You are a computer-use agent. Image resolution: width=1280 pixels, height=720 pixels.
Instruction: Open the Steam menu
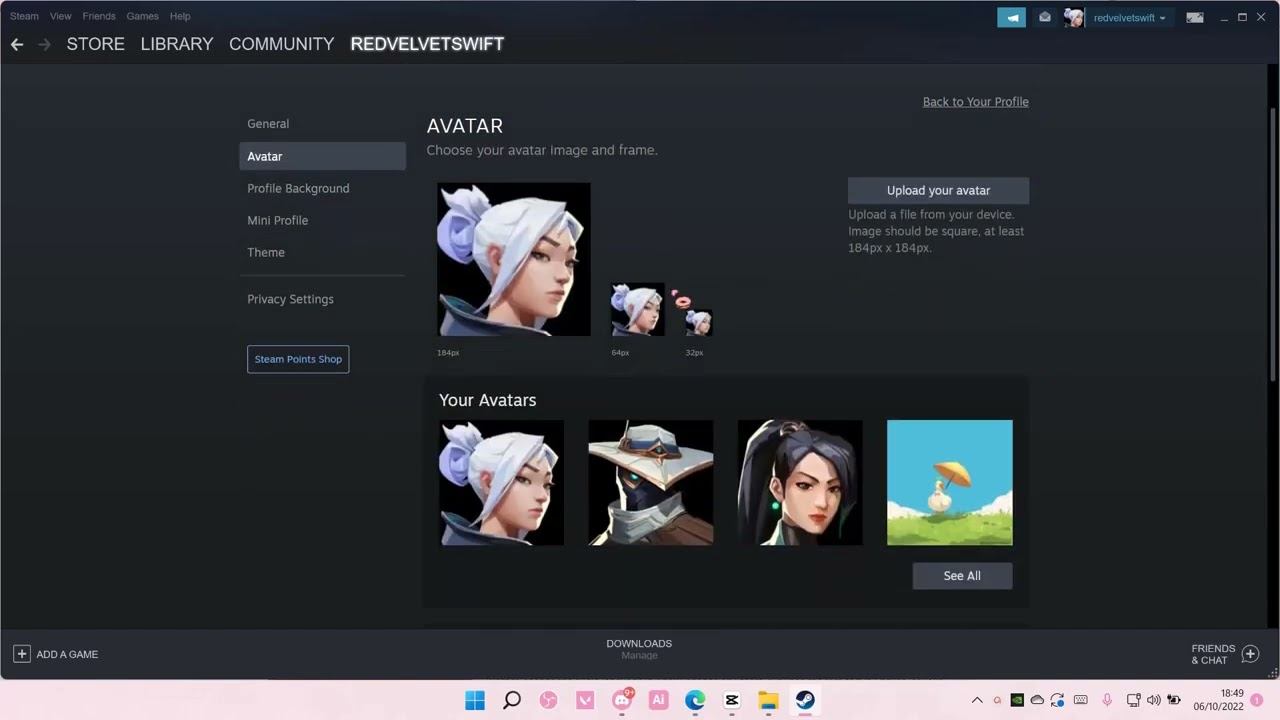click(24, 16)
